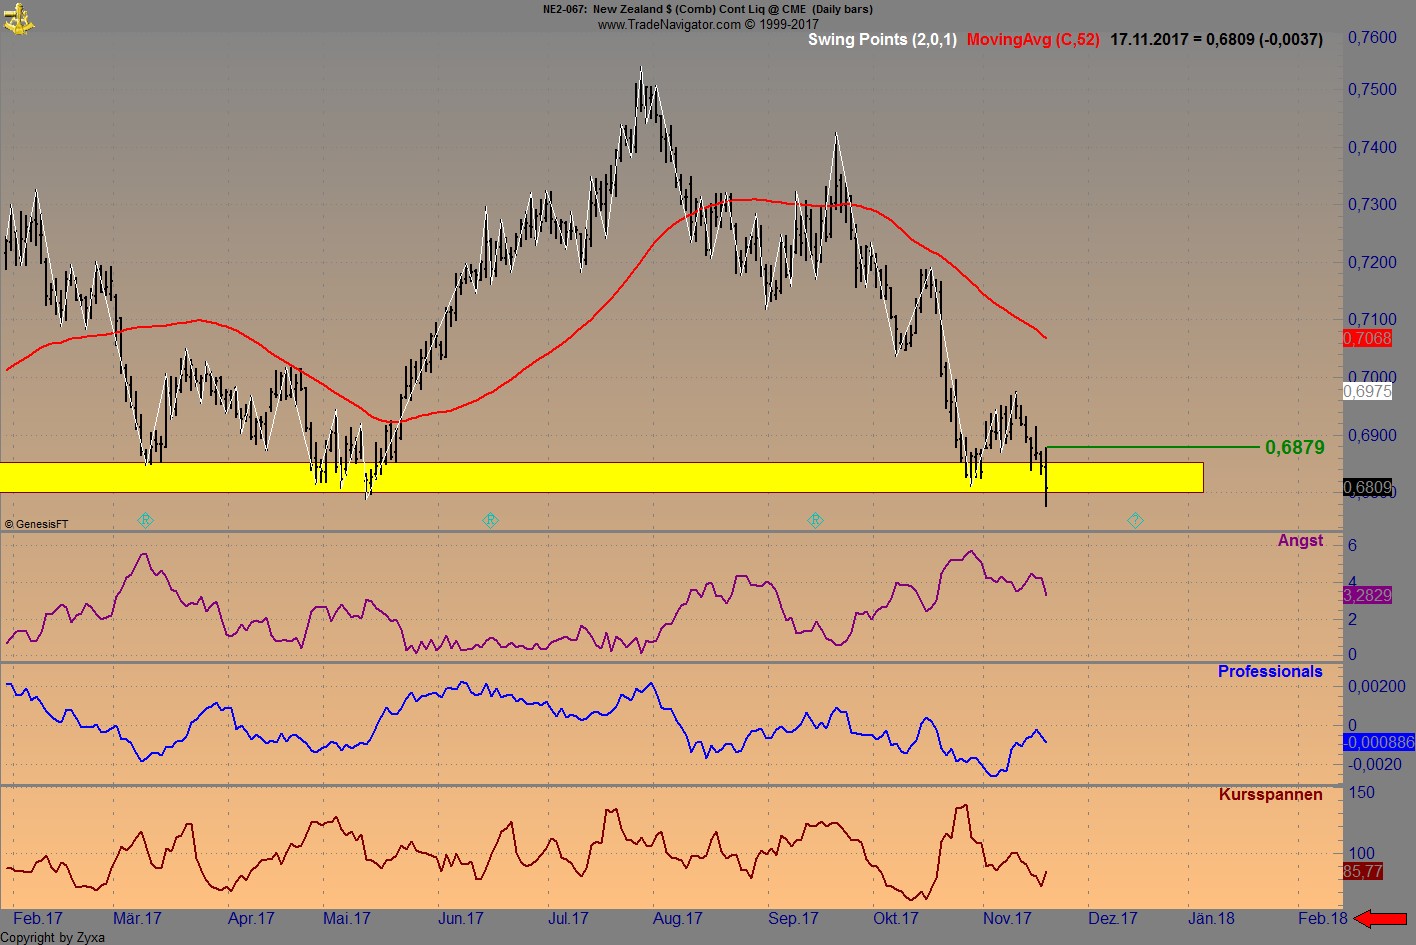Click the Mai.17 date label
Viewport: 1416px width, 945px height.
347,918
